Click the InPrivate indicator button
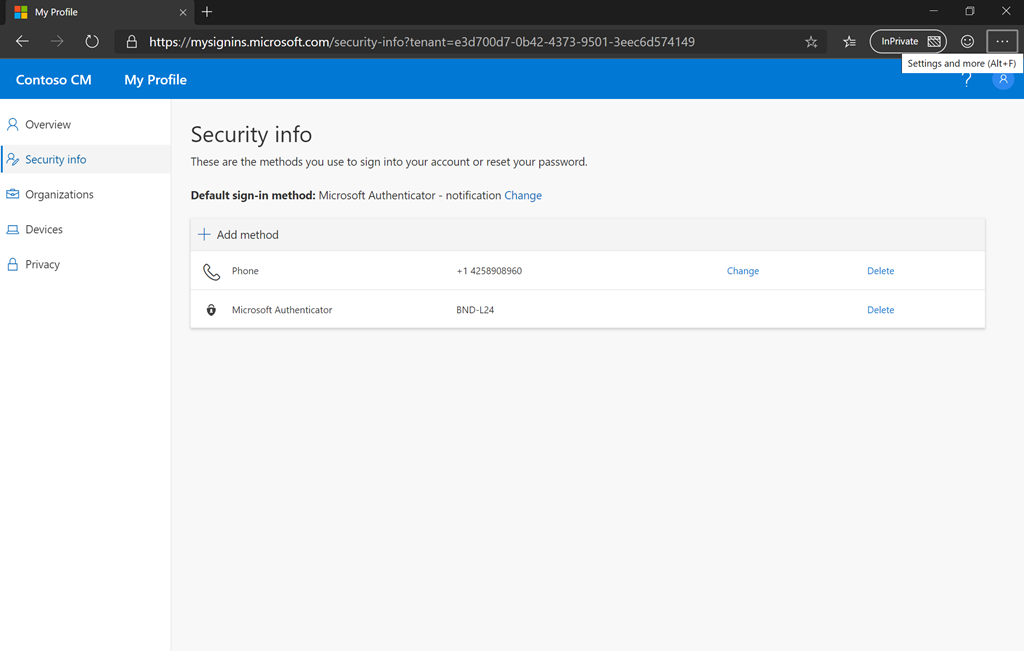 [908, 42]
